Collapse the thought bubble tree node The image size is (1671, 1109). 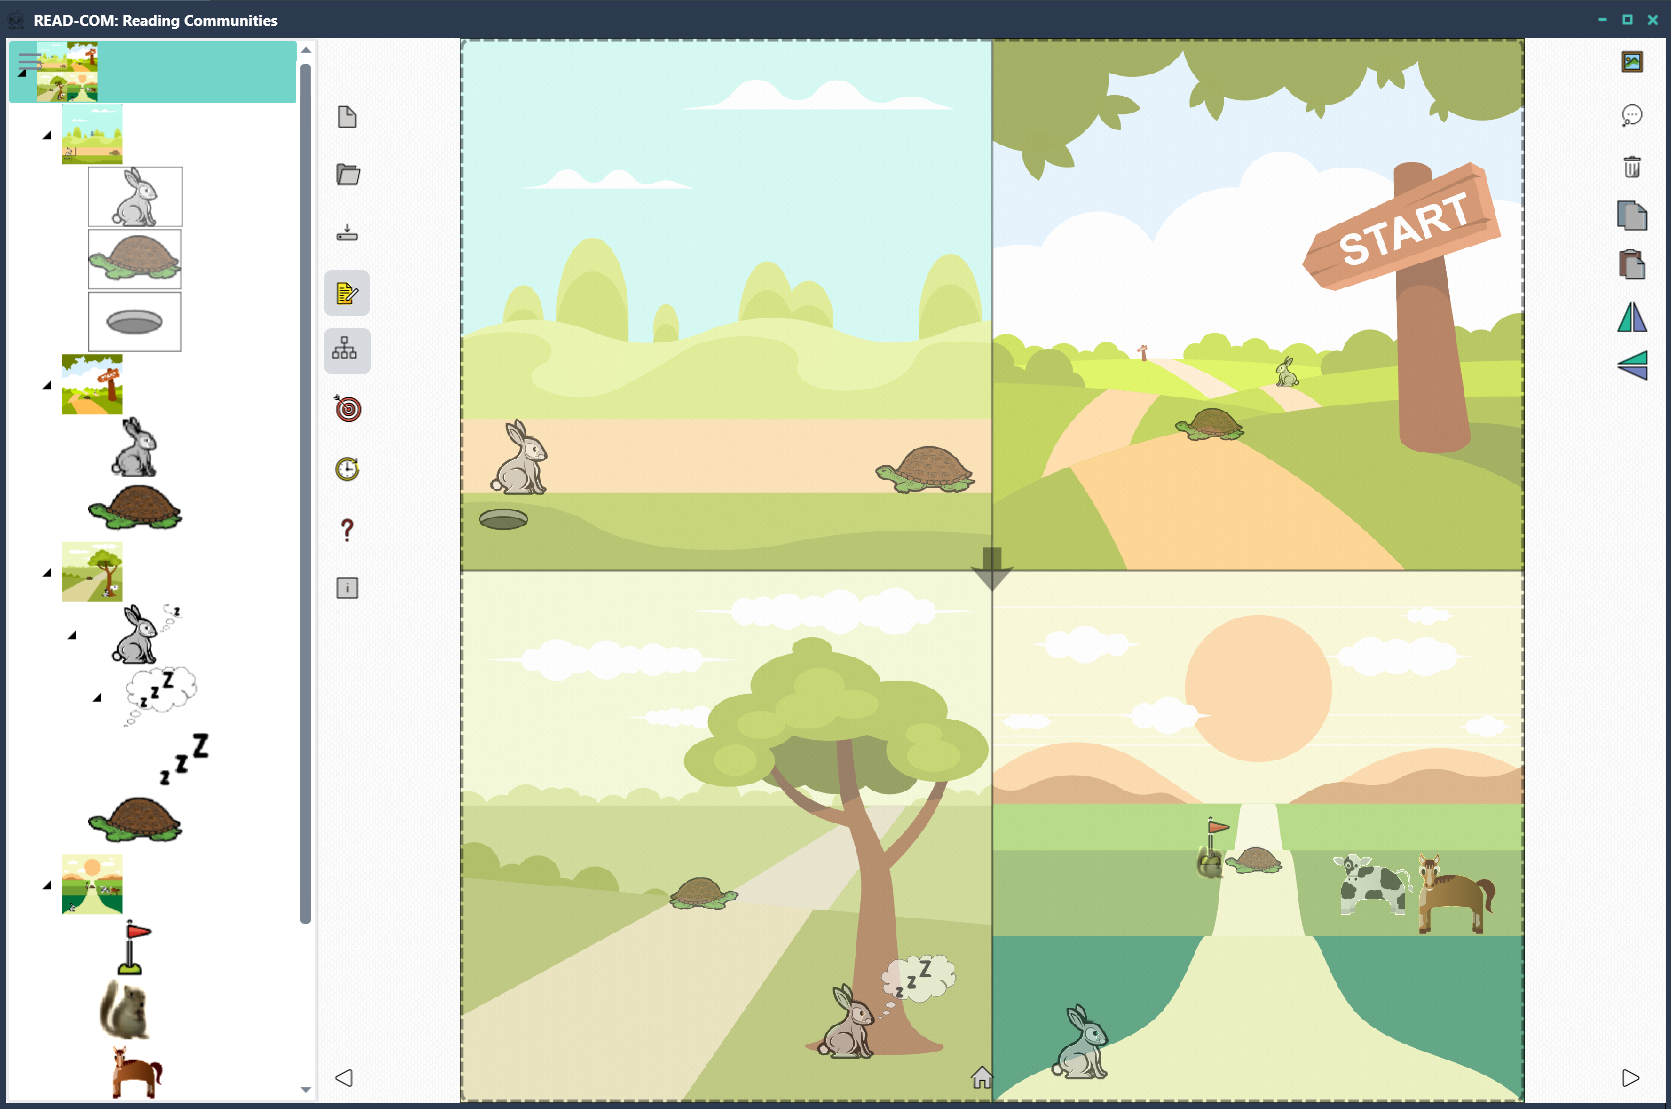(x=97, y=698)
